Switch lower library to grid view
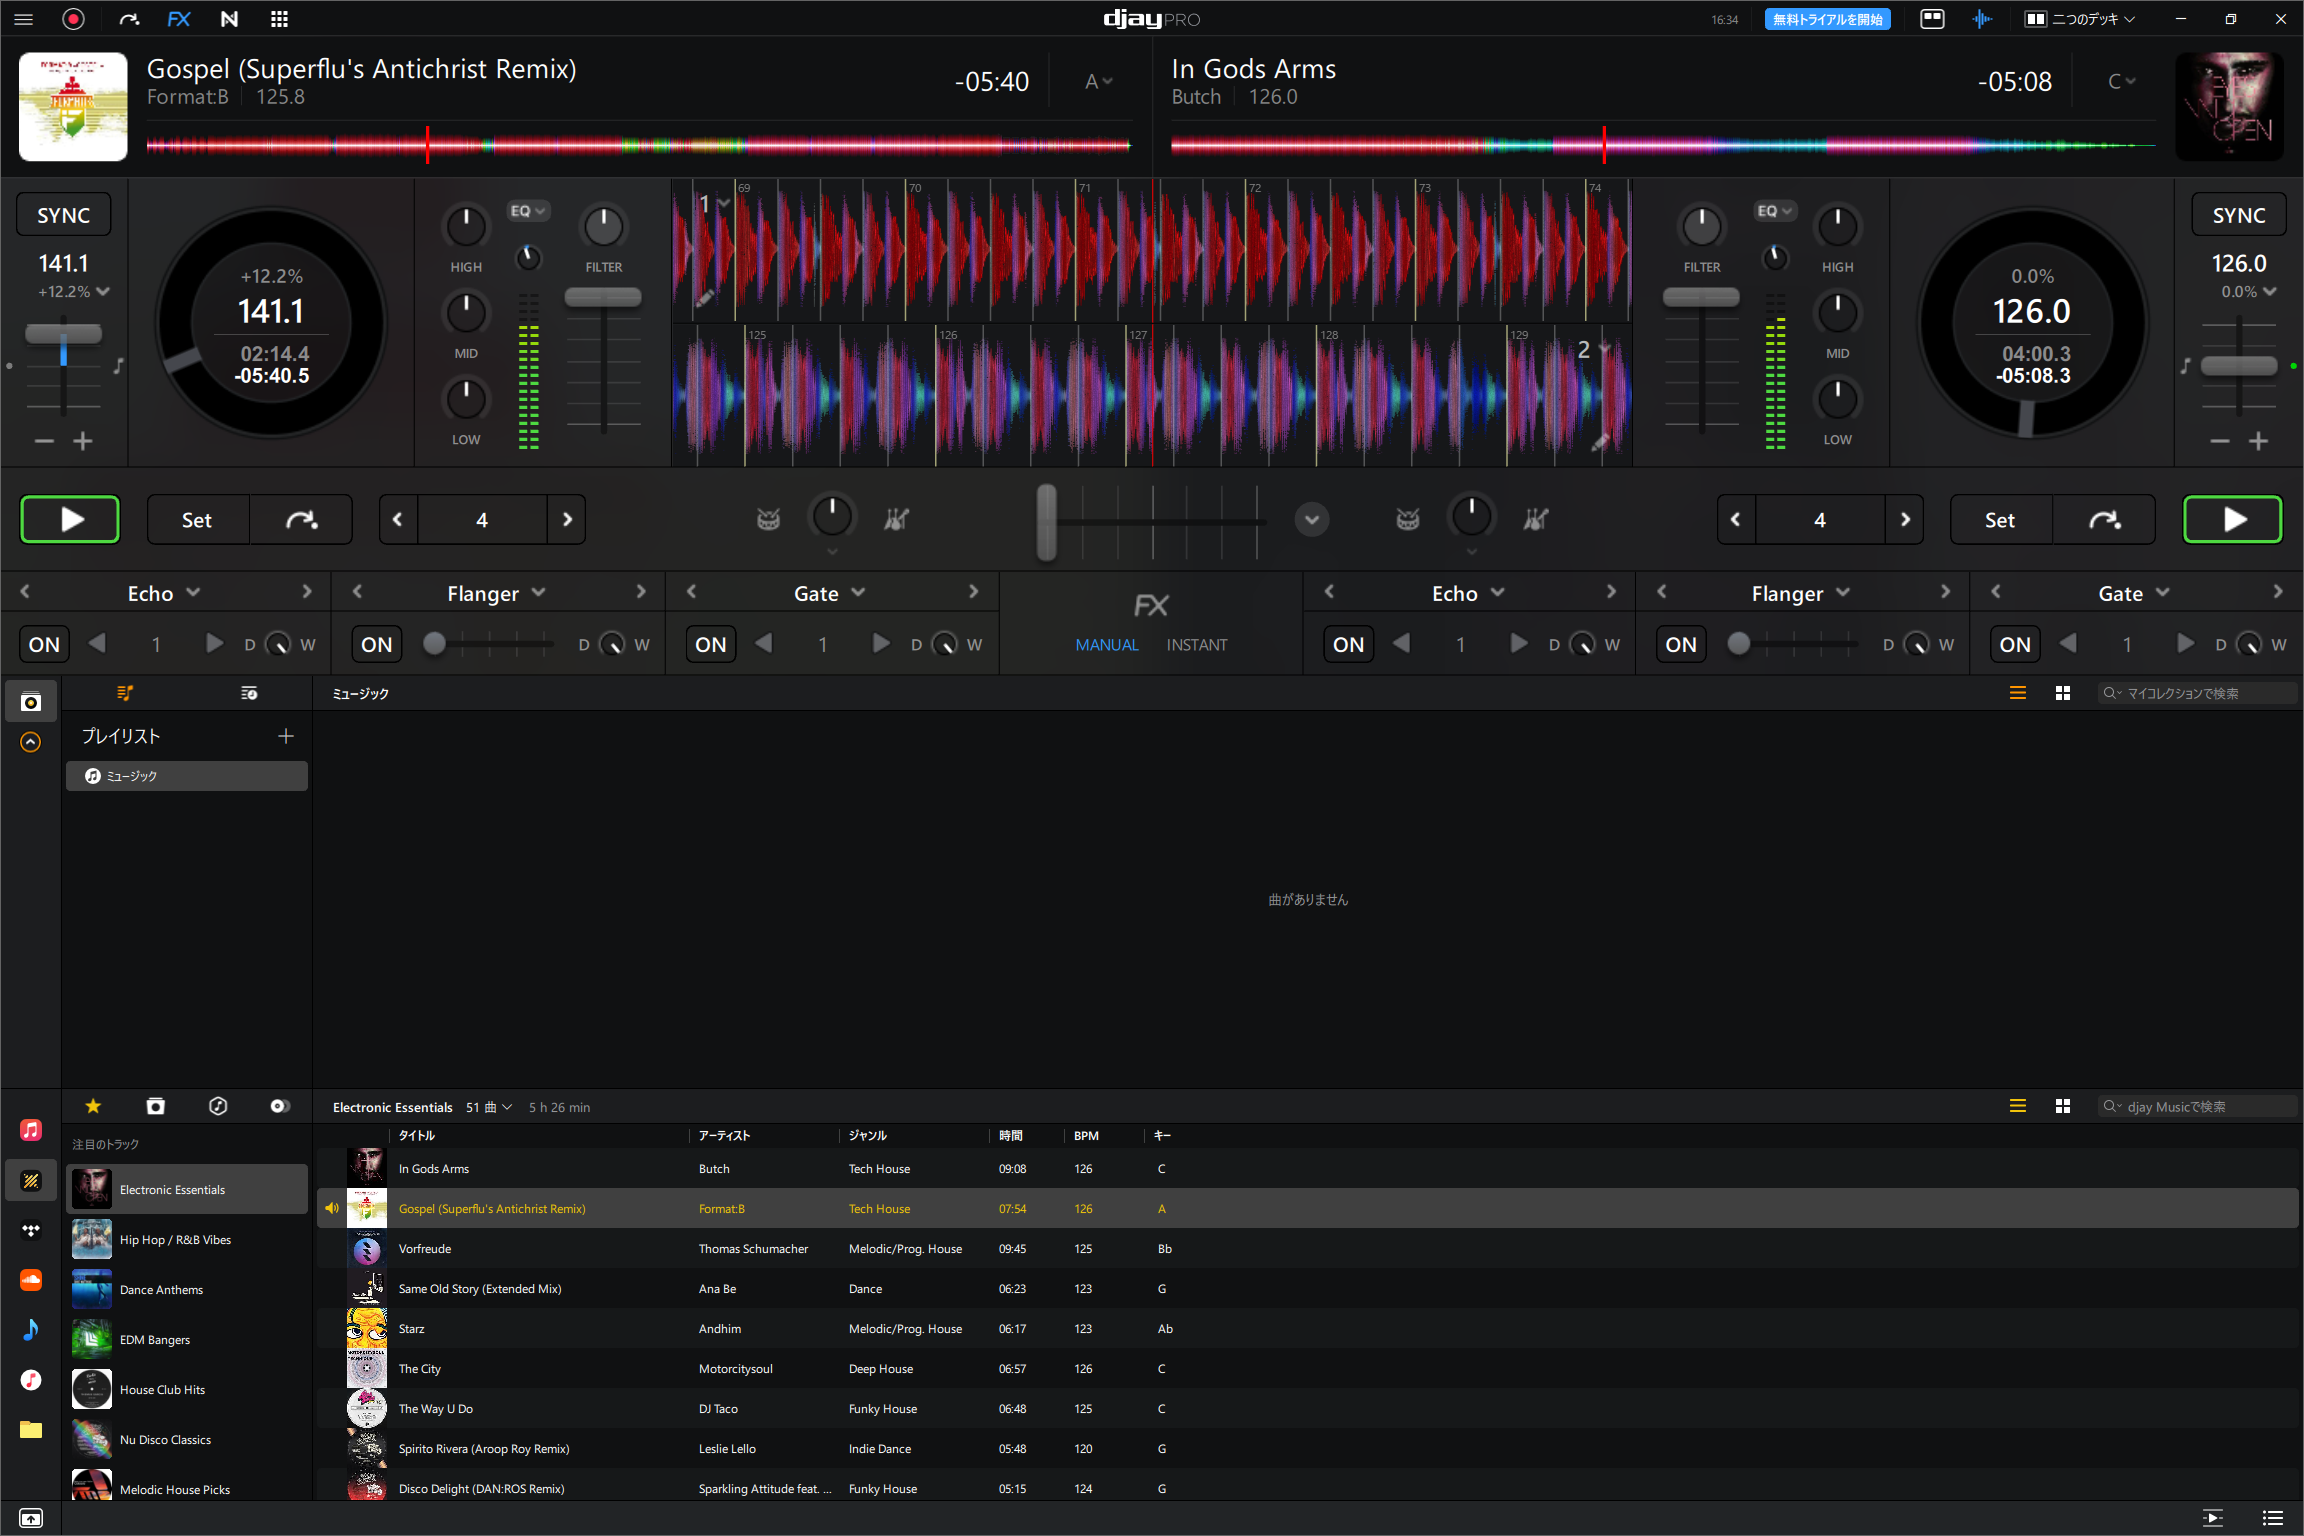 point(2062,1106)
